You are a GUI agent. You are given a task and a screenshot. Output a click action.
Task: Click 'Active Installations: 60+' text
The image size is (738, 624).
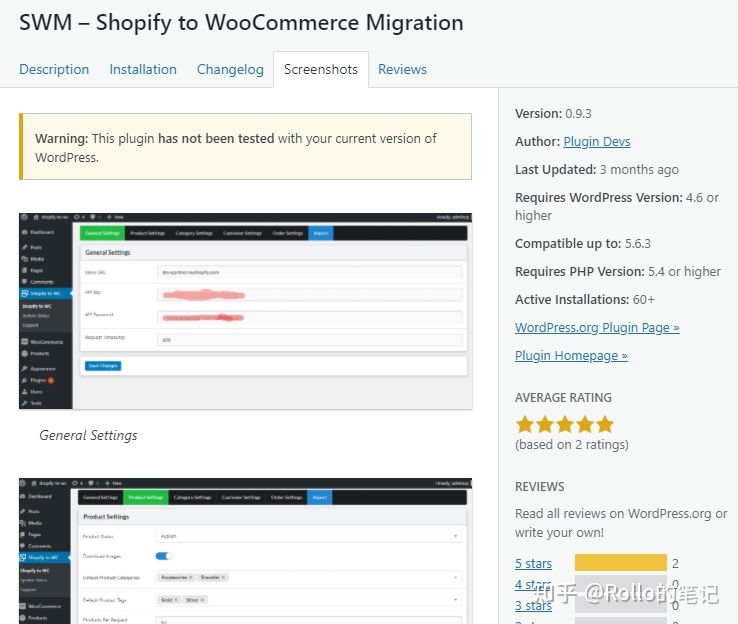tap(585, 299)
